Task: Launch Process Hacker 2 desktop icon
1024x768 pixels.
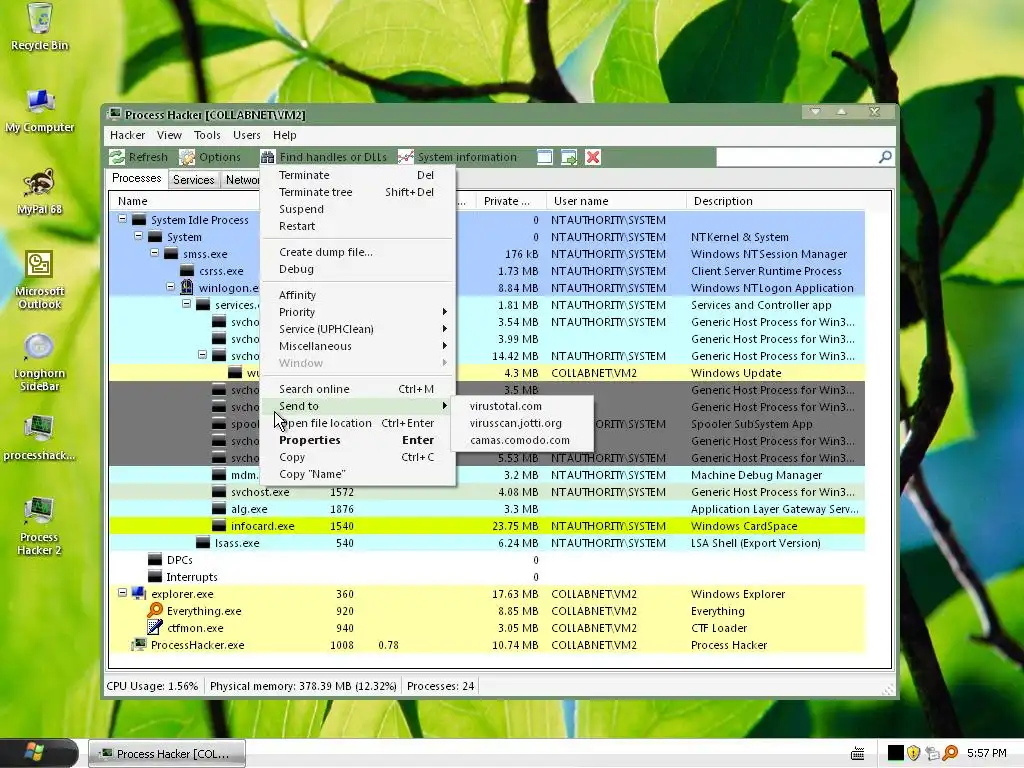Action: click(x=40, y=526)
